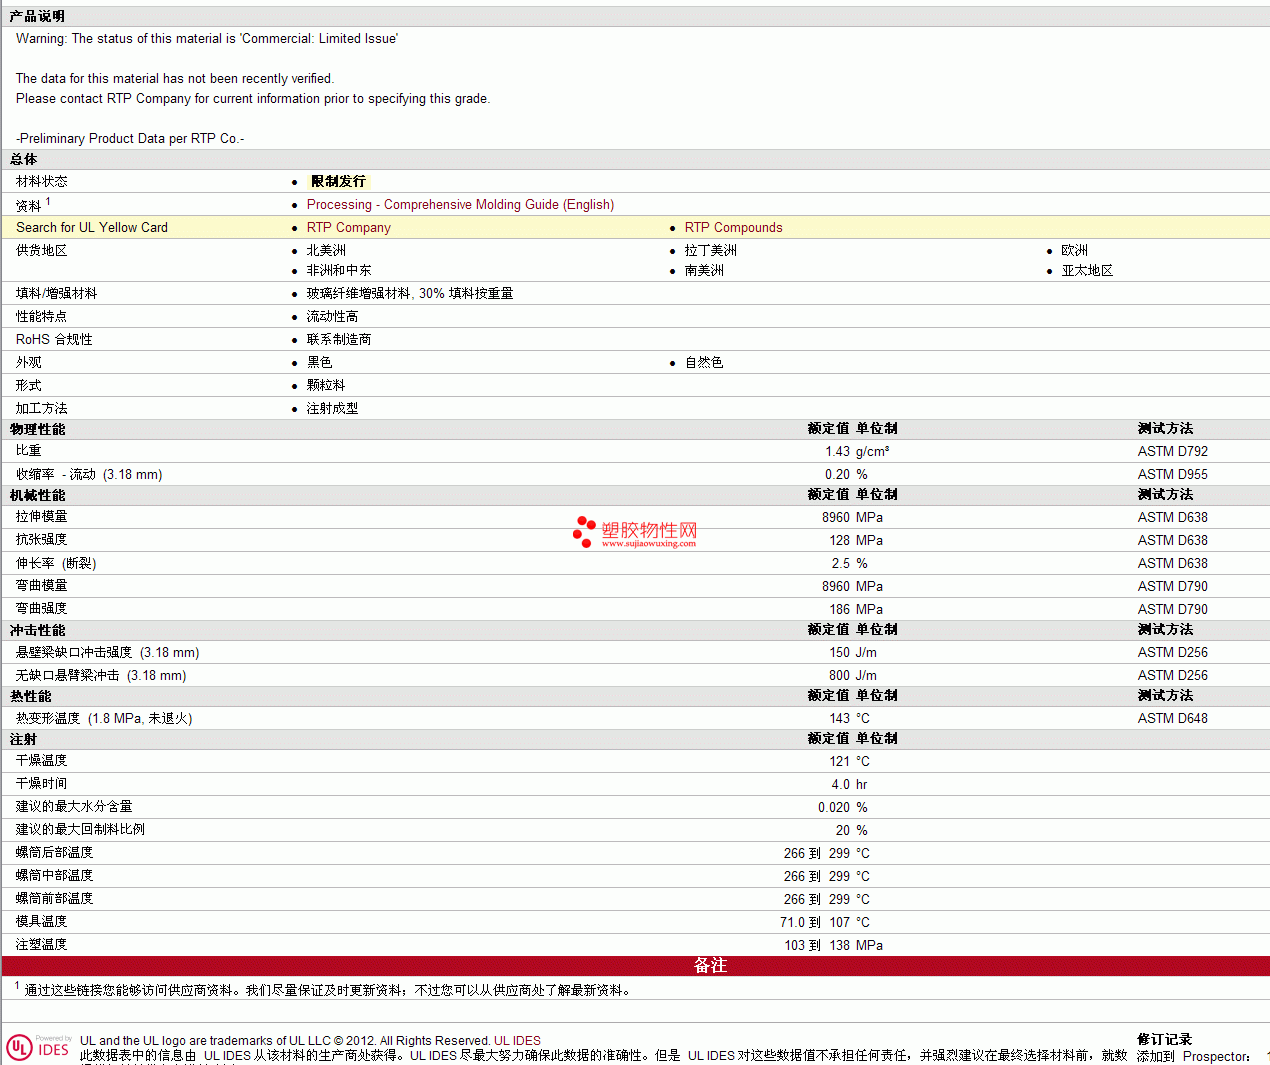
Task: Click the 建议的最大回制料比例 row label
Action: pos(80,830)
